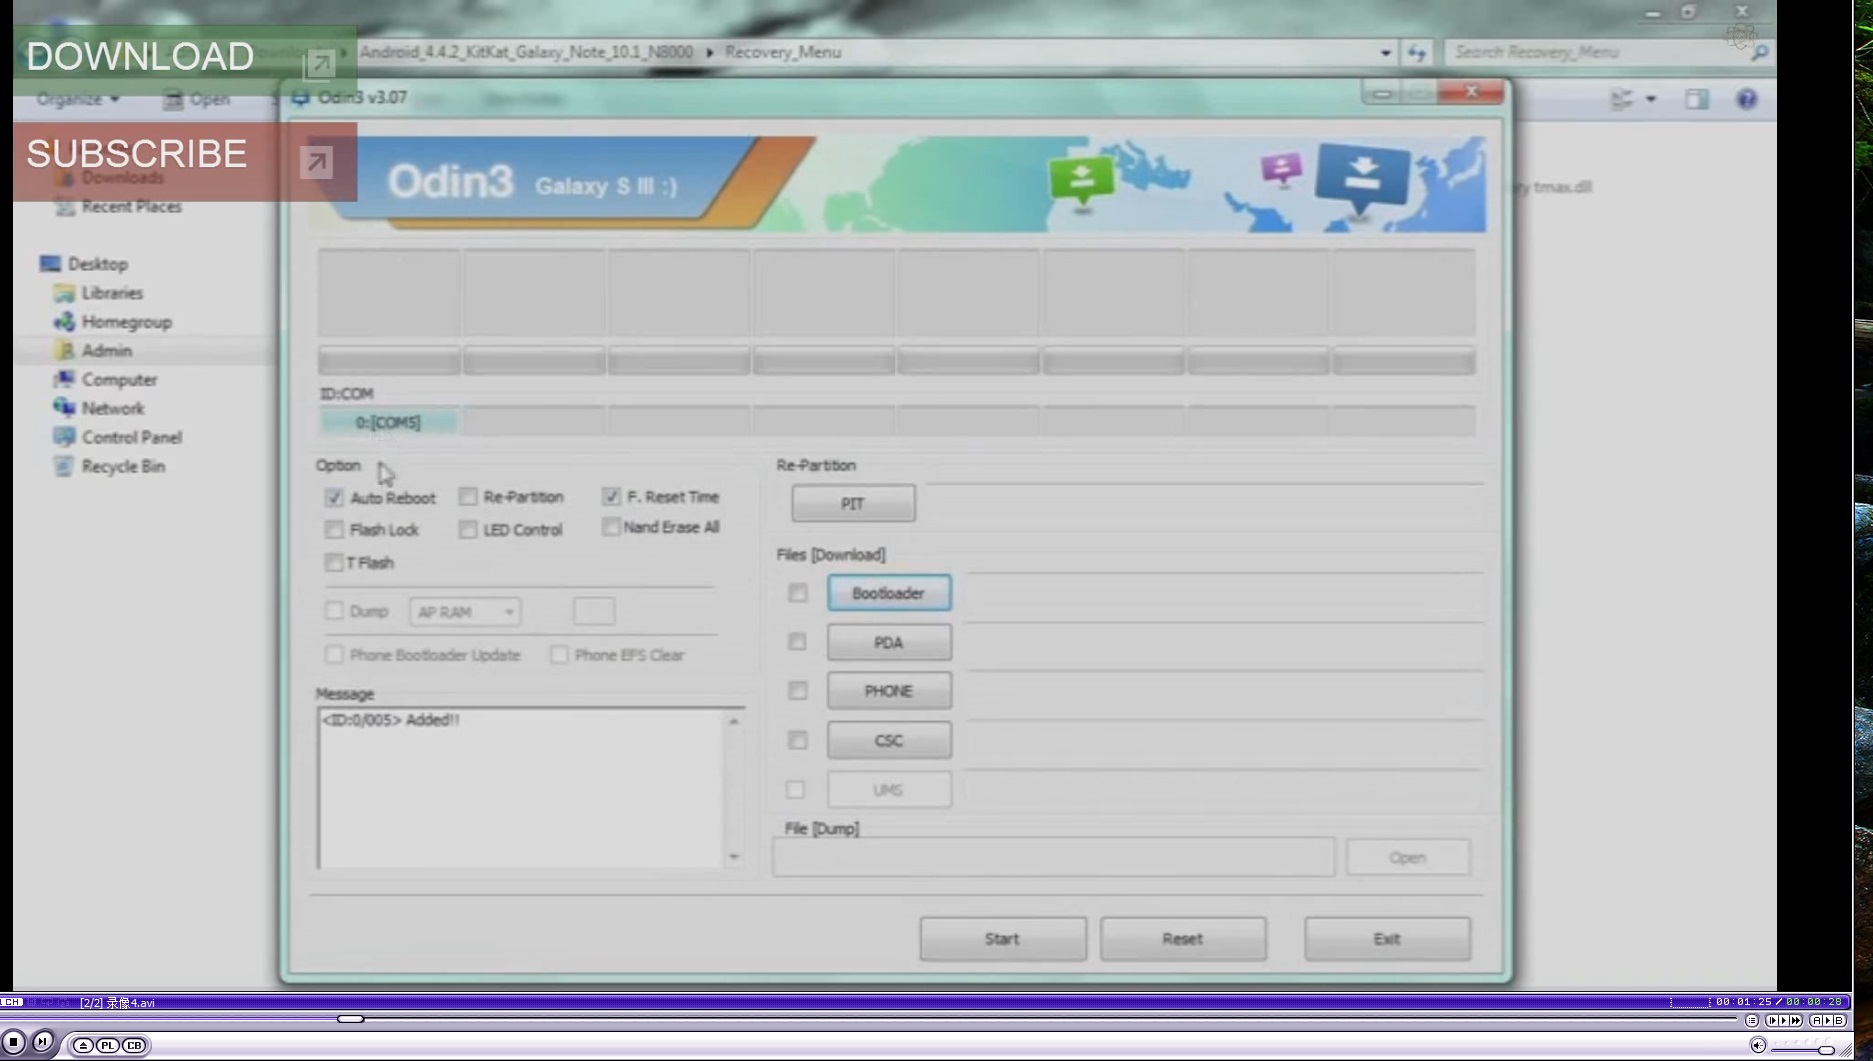
Task: Click the Start button in Odin3
Action: [1003, 939]
